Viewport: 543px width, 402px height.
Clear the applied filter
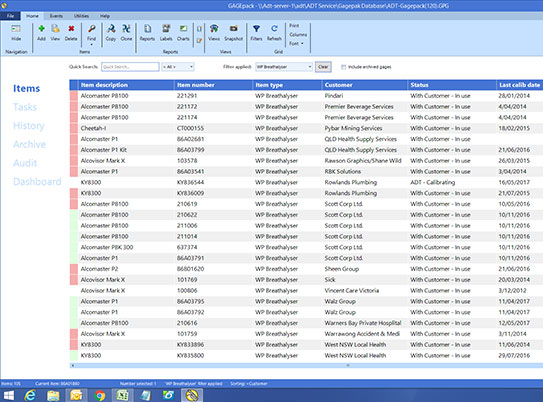point(323,67)
